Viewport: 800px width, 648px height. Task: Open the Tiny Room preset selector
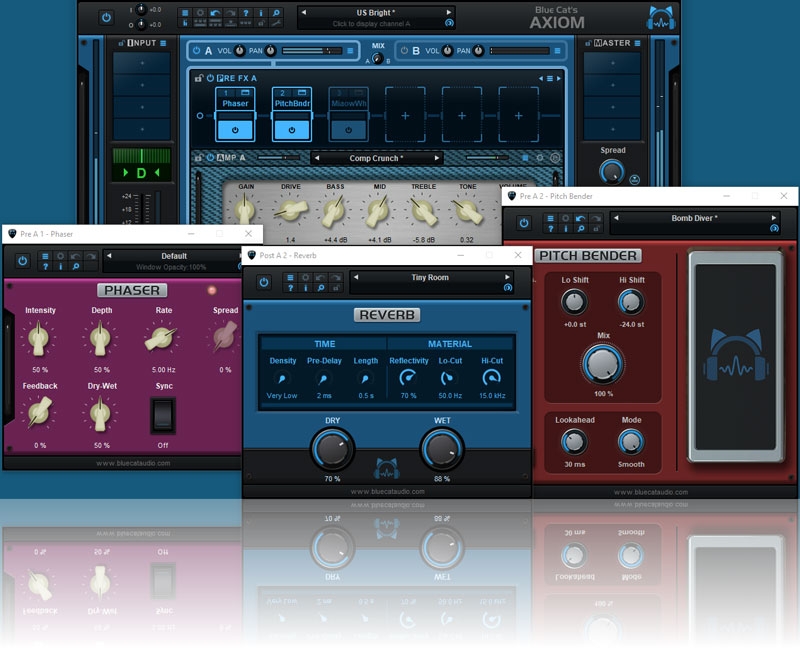pyautogui.click(x=431, y=278)
